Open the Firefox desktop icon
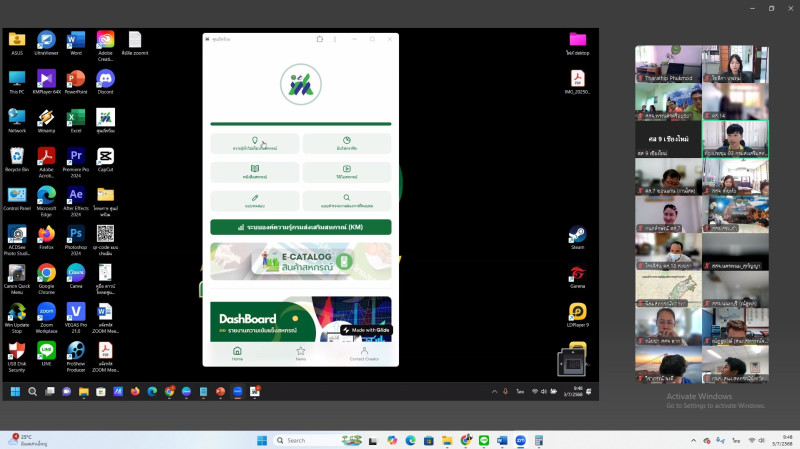 click(x=46, y=237)
